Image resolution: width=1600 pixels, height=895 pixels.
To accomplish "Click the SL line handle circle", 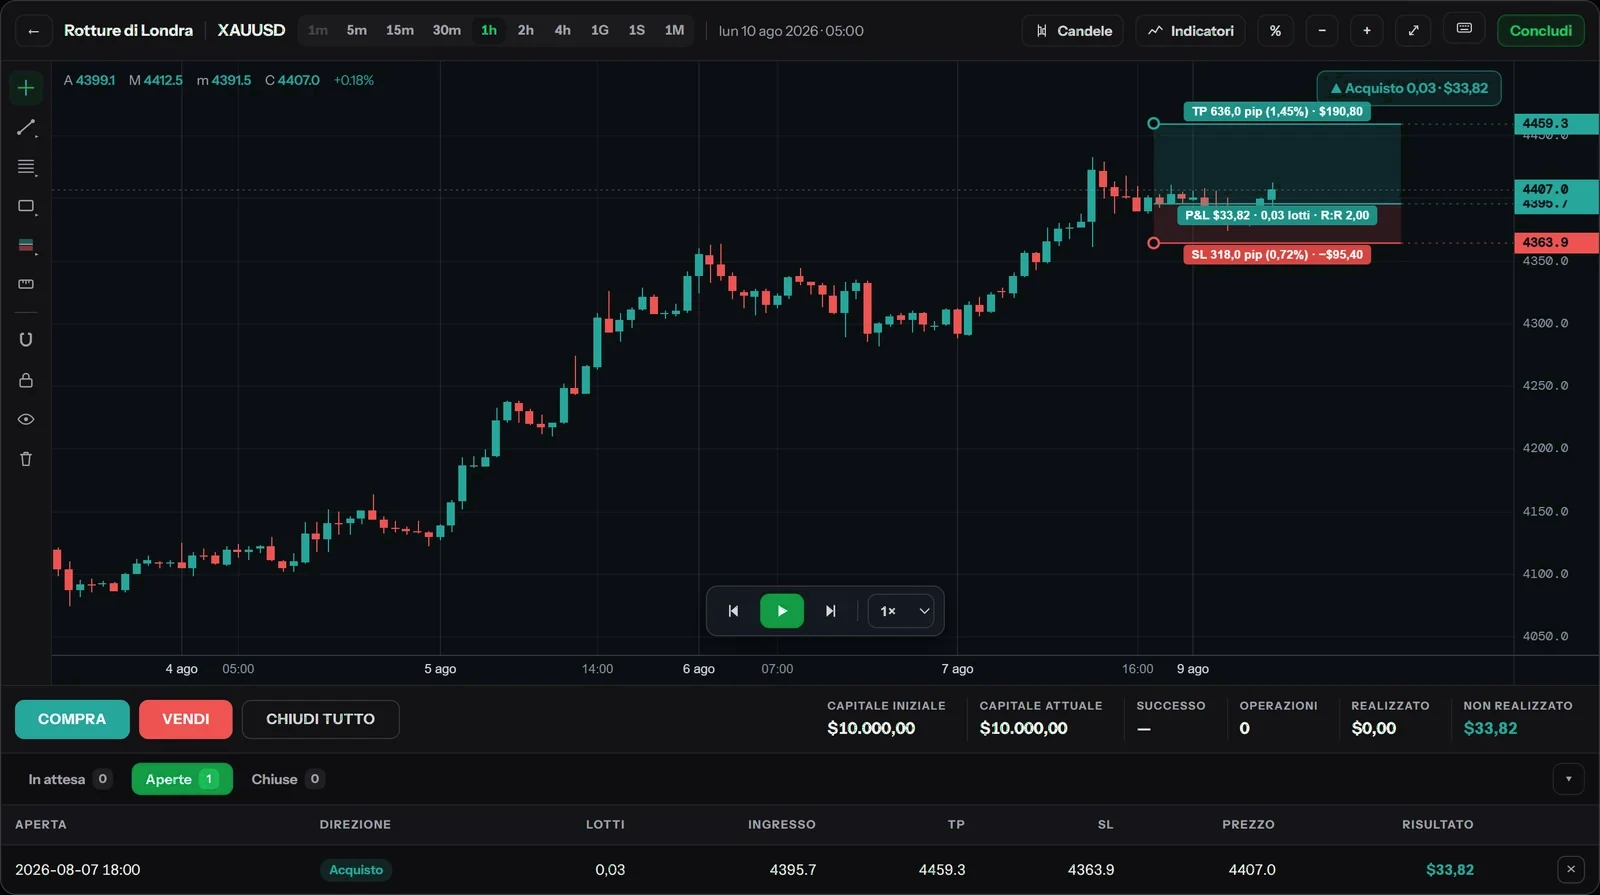I will click(x=1154, y=243).
